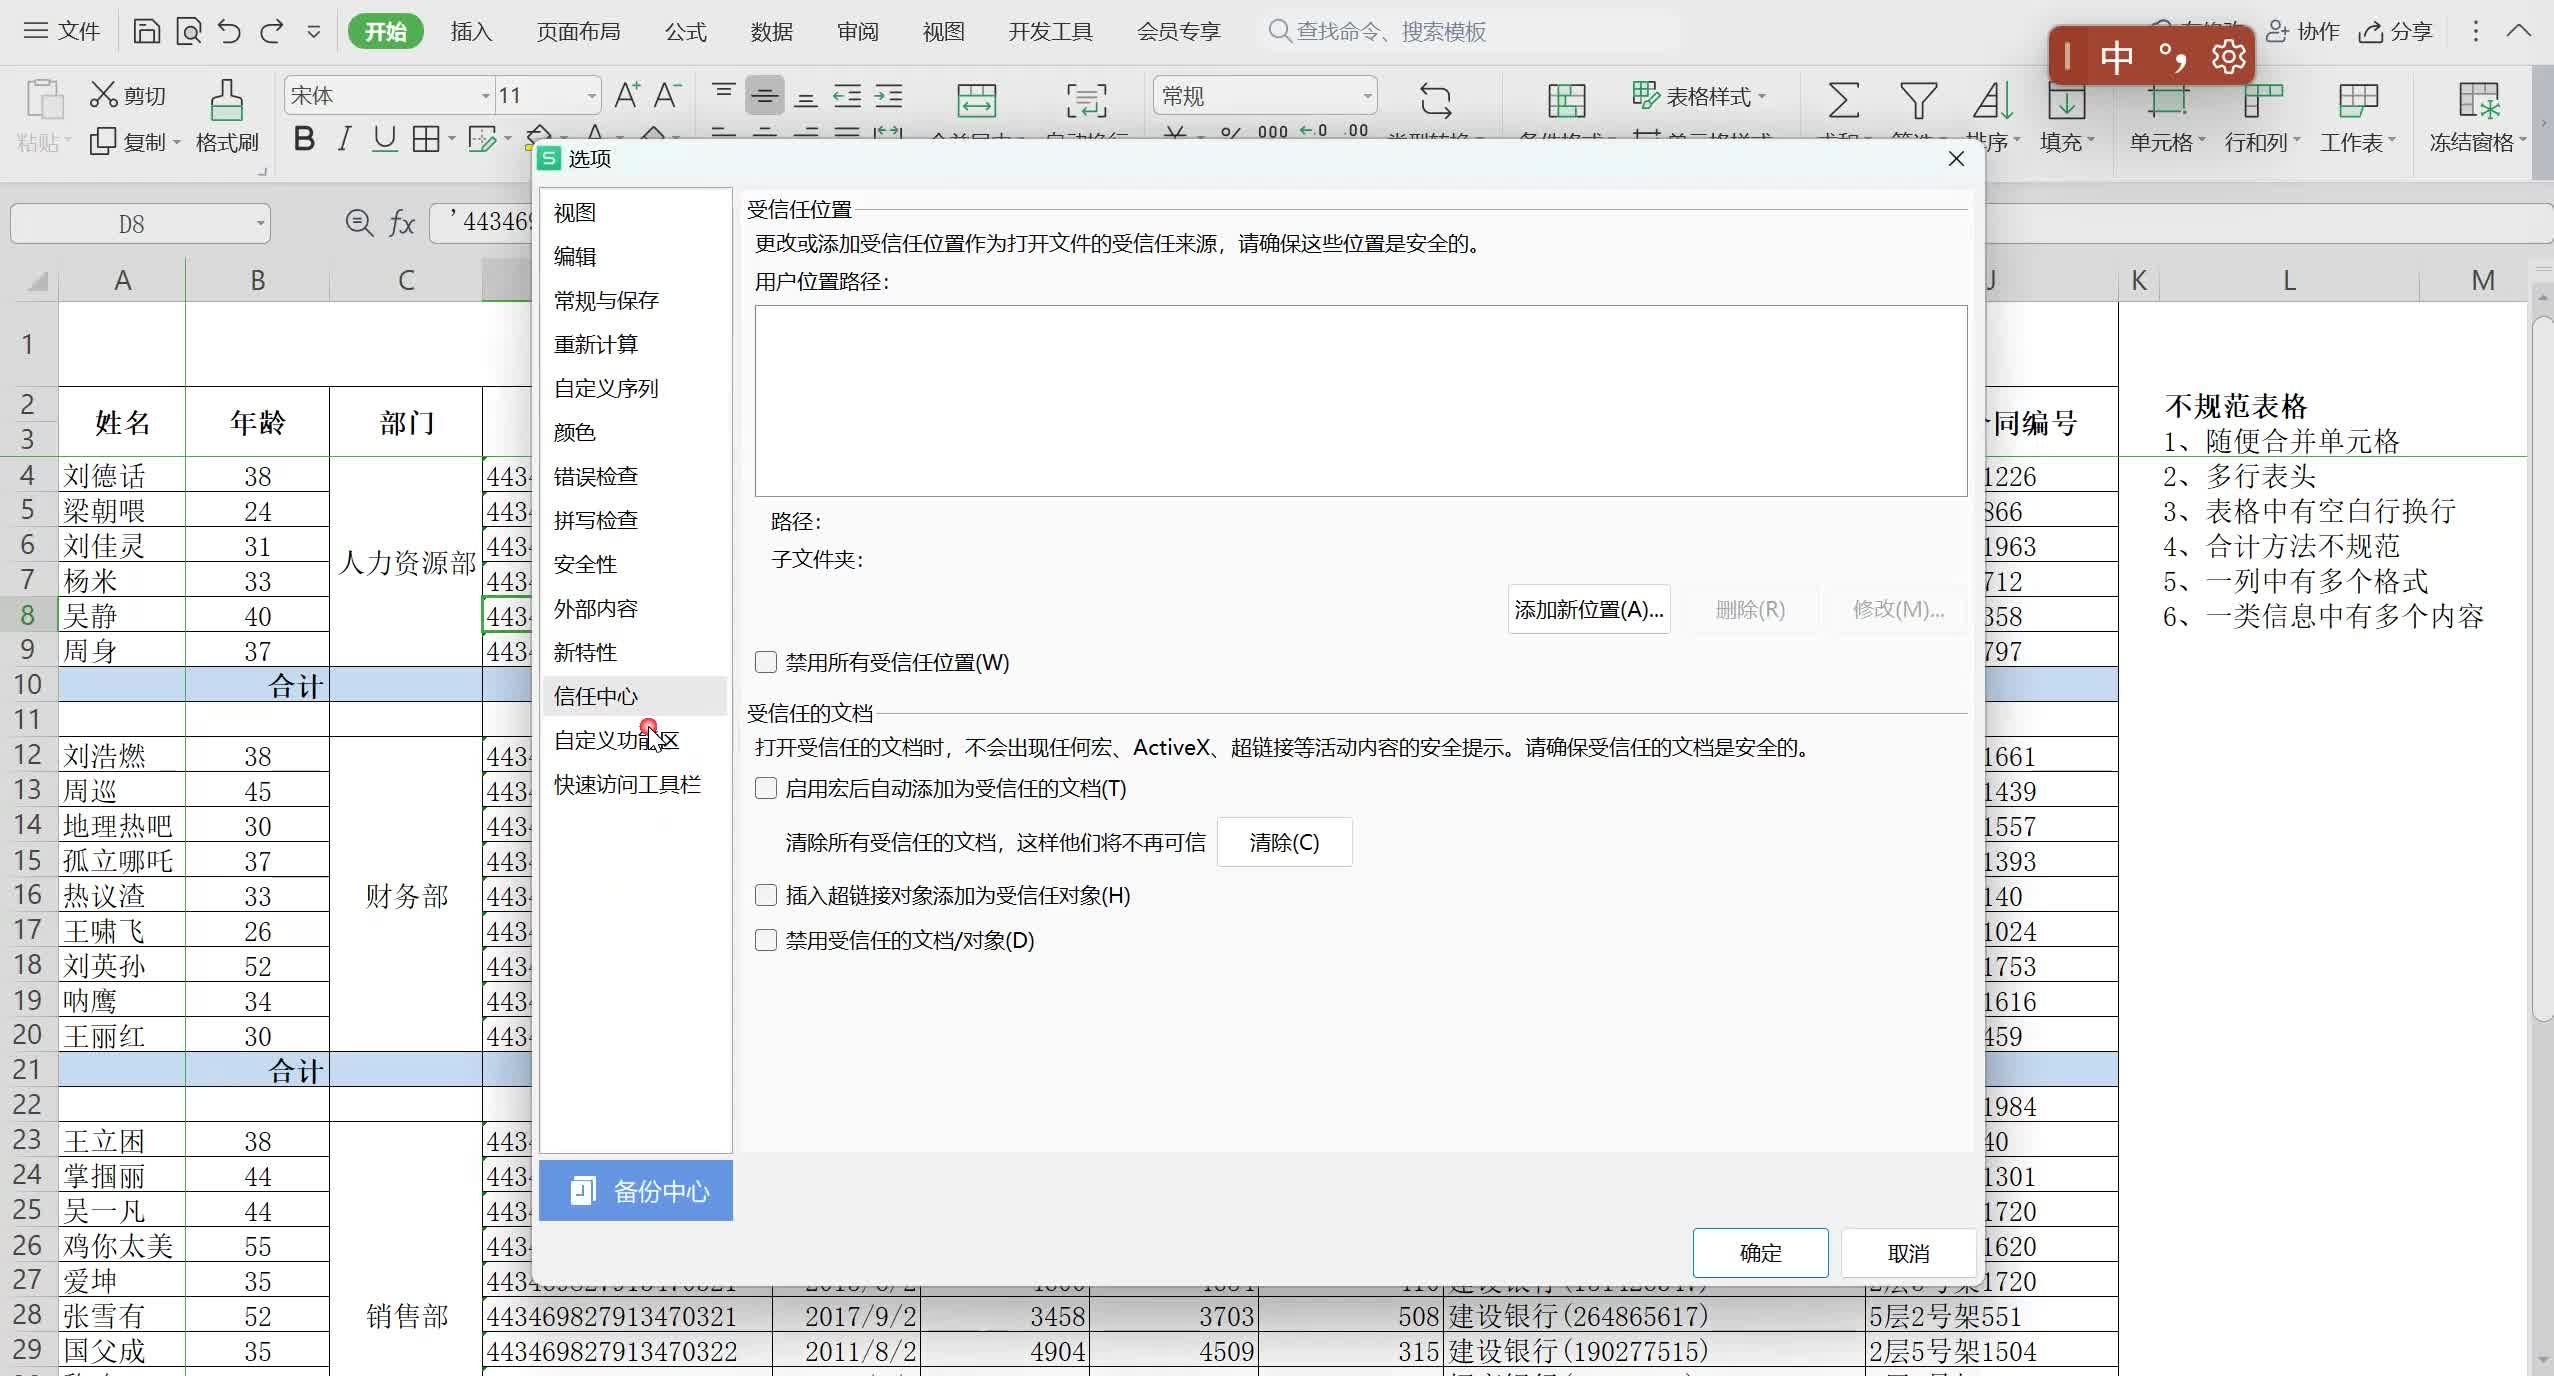Expand the font size 11 dropdown

point(591,96)
